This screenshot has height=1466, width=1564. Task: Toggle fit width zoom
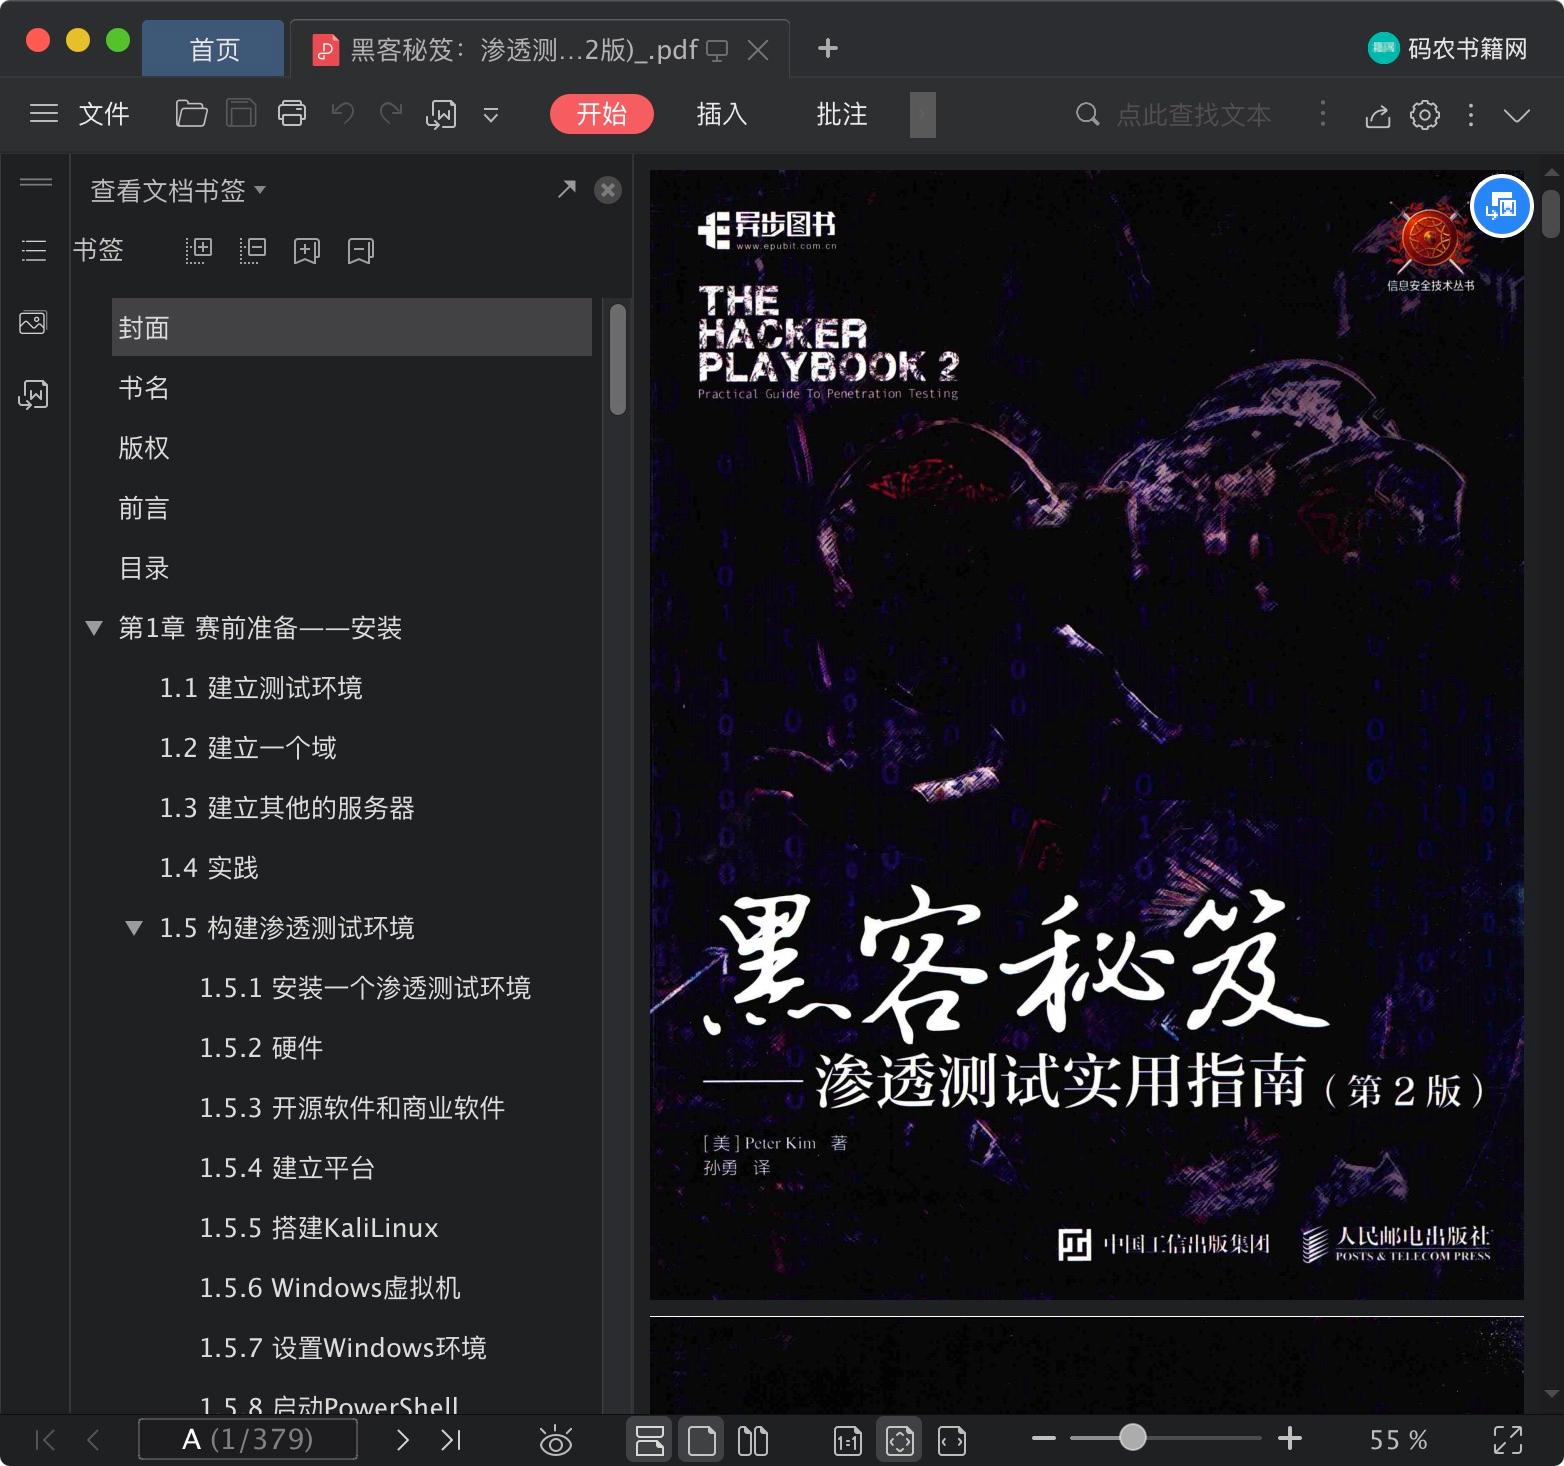[x=952, y=1440]
